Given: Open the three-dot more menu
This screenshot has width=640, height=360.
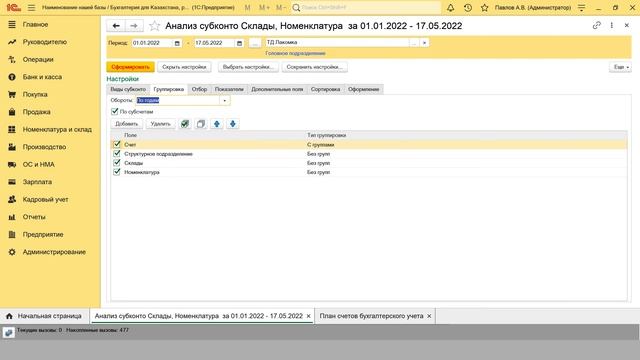Looking at the screenshot, I should [611, 25].
